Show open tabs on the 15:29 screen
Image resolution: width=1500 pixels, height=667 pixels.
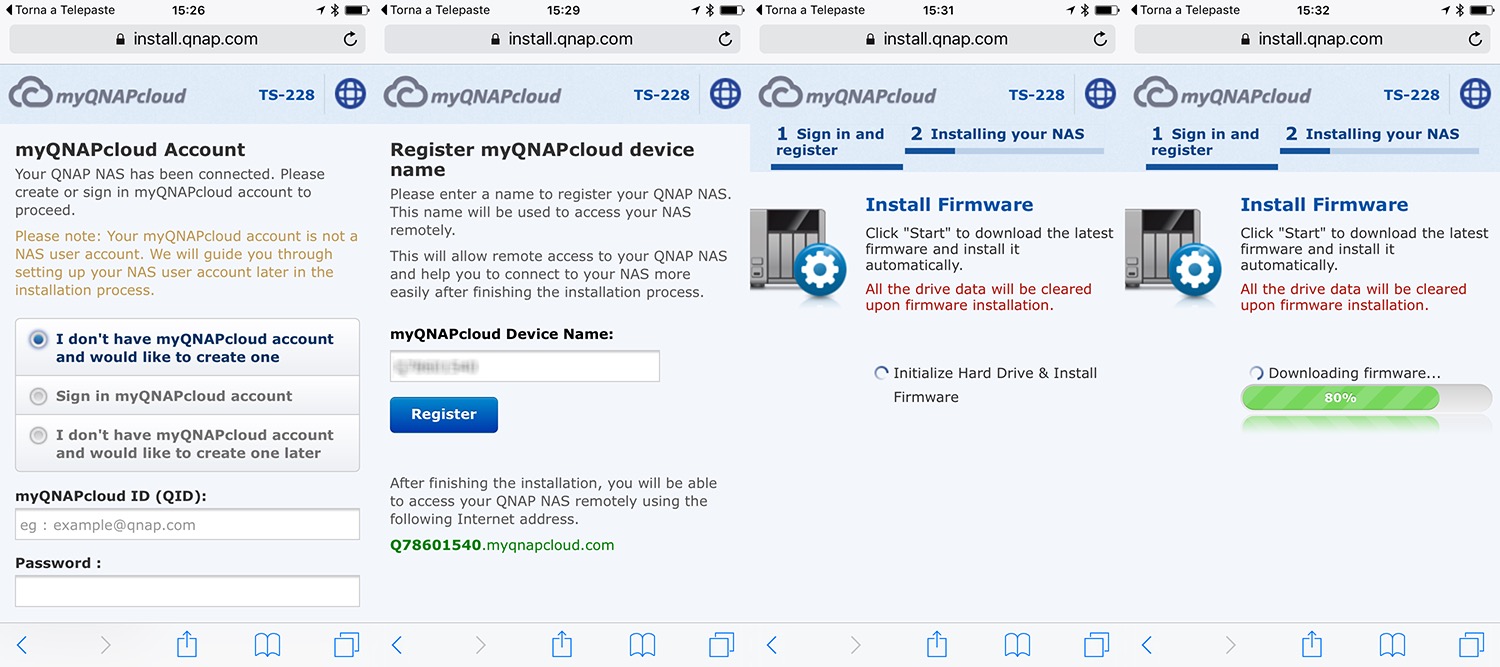(722, 645)
